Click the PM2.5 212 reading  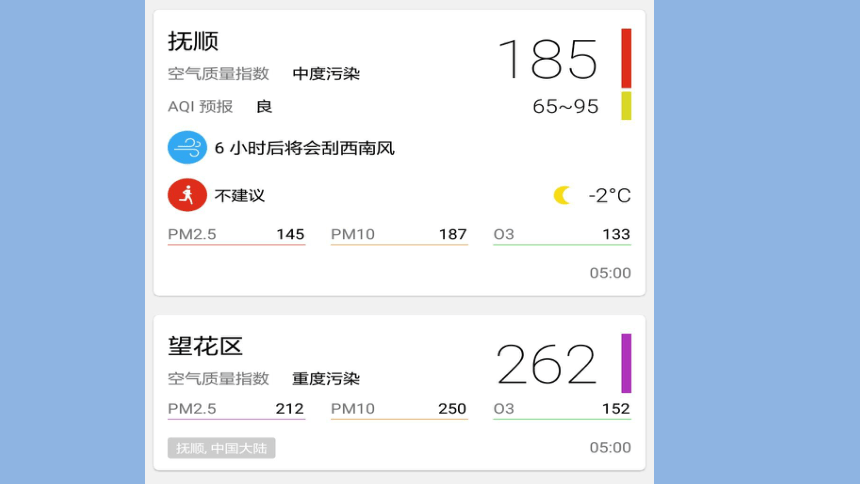click(236, 409)
